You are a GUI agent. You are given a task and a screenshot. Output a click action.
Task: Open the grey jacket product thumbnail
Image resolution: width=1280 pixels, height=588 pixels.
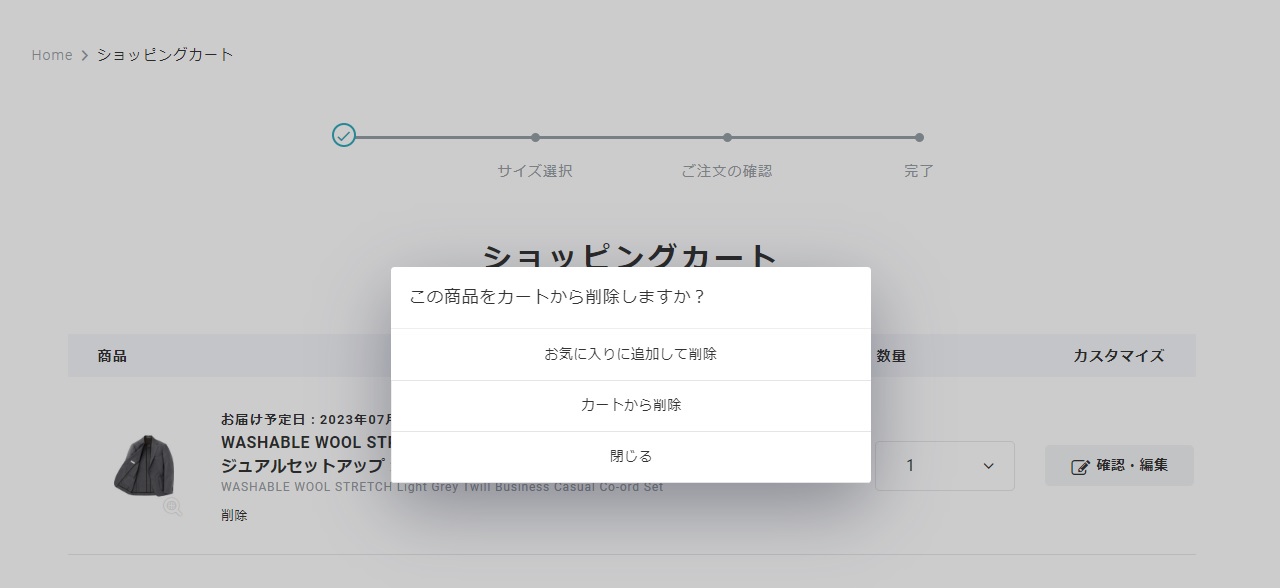(x=146, y=464)
